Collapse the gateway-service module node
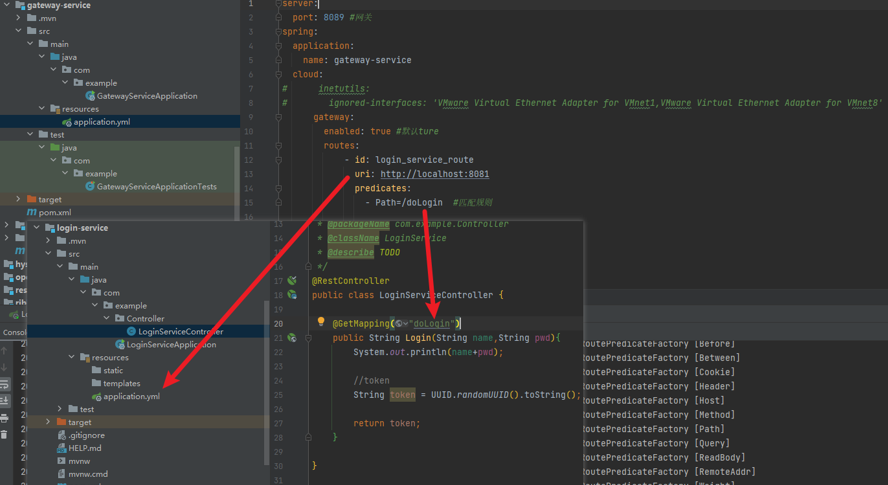Screen dimensions: 888x485 coord(7,5)
